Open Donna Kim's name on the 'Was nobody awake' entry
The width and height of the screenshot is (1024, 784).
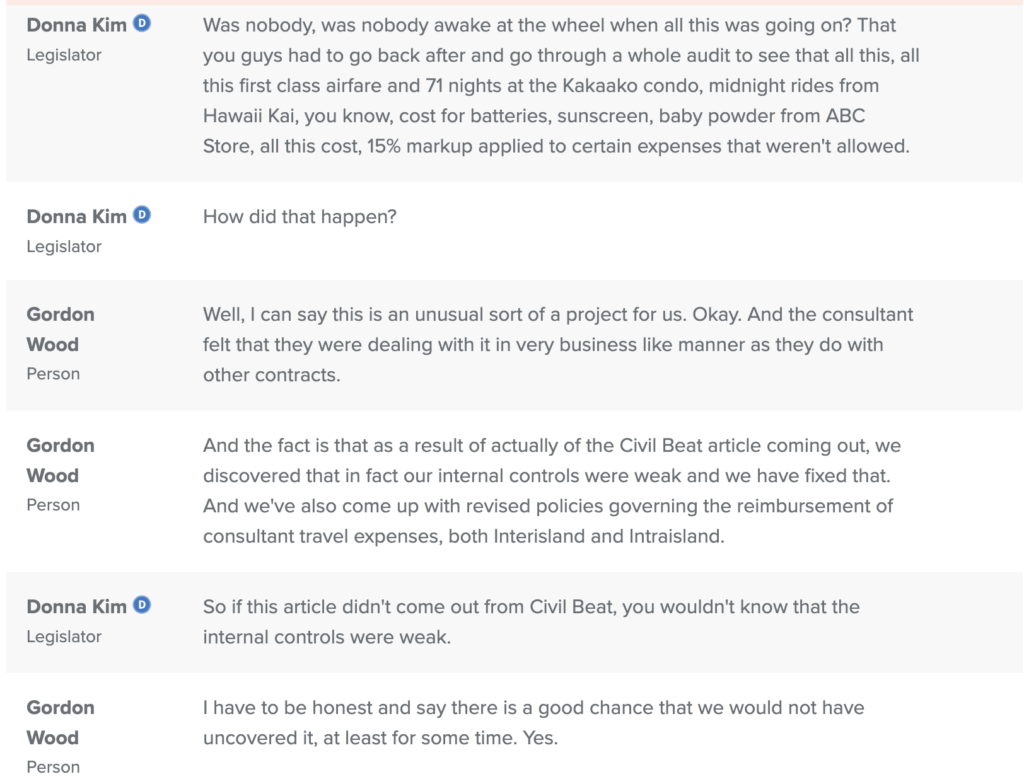(x=76, y=25)
